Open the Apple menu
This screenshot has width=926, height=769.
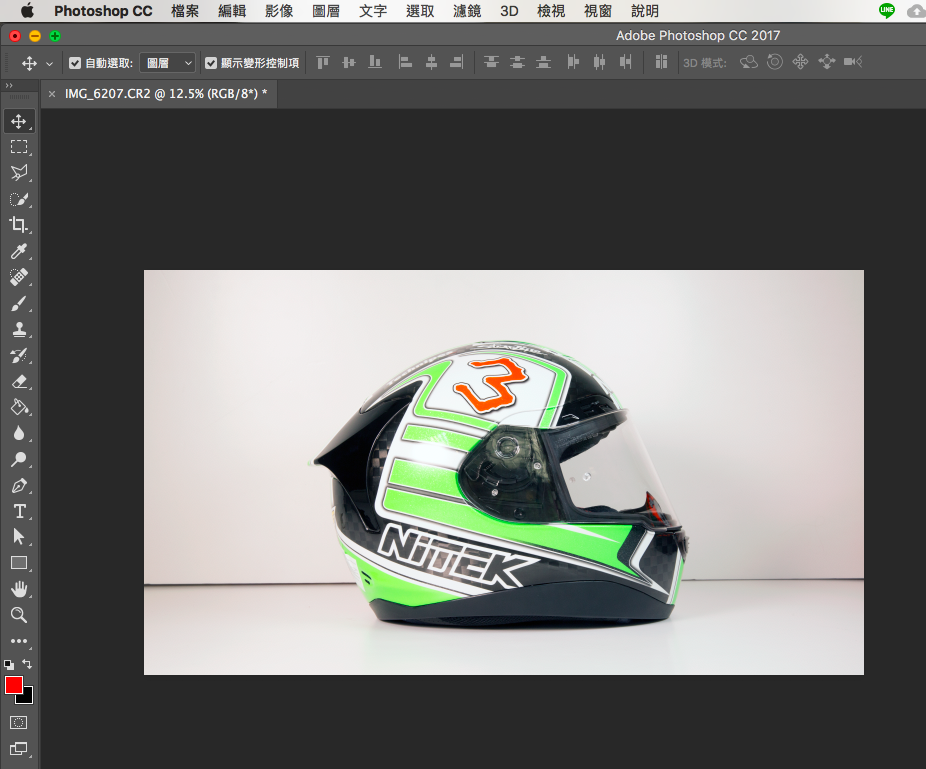(x=27, y=11)
